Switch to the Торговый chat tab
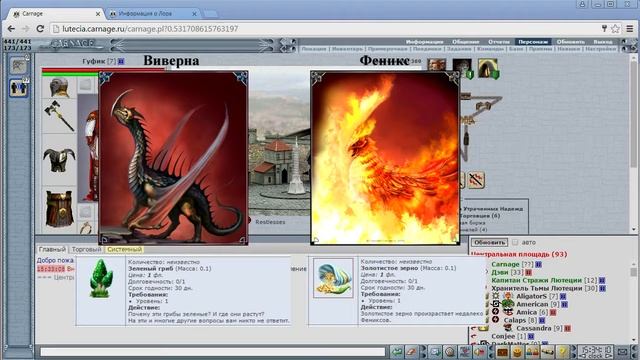 click(86, 249)
